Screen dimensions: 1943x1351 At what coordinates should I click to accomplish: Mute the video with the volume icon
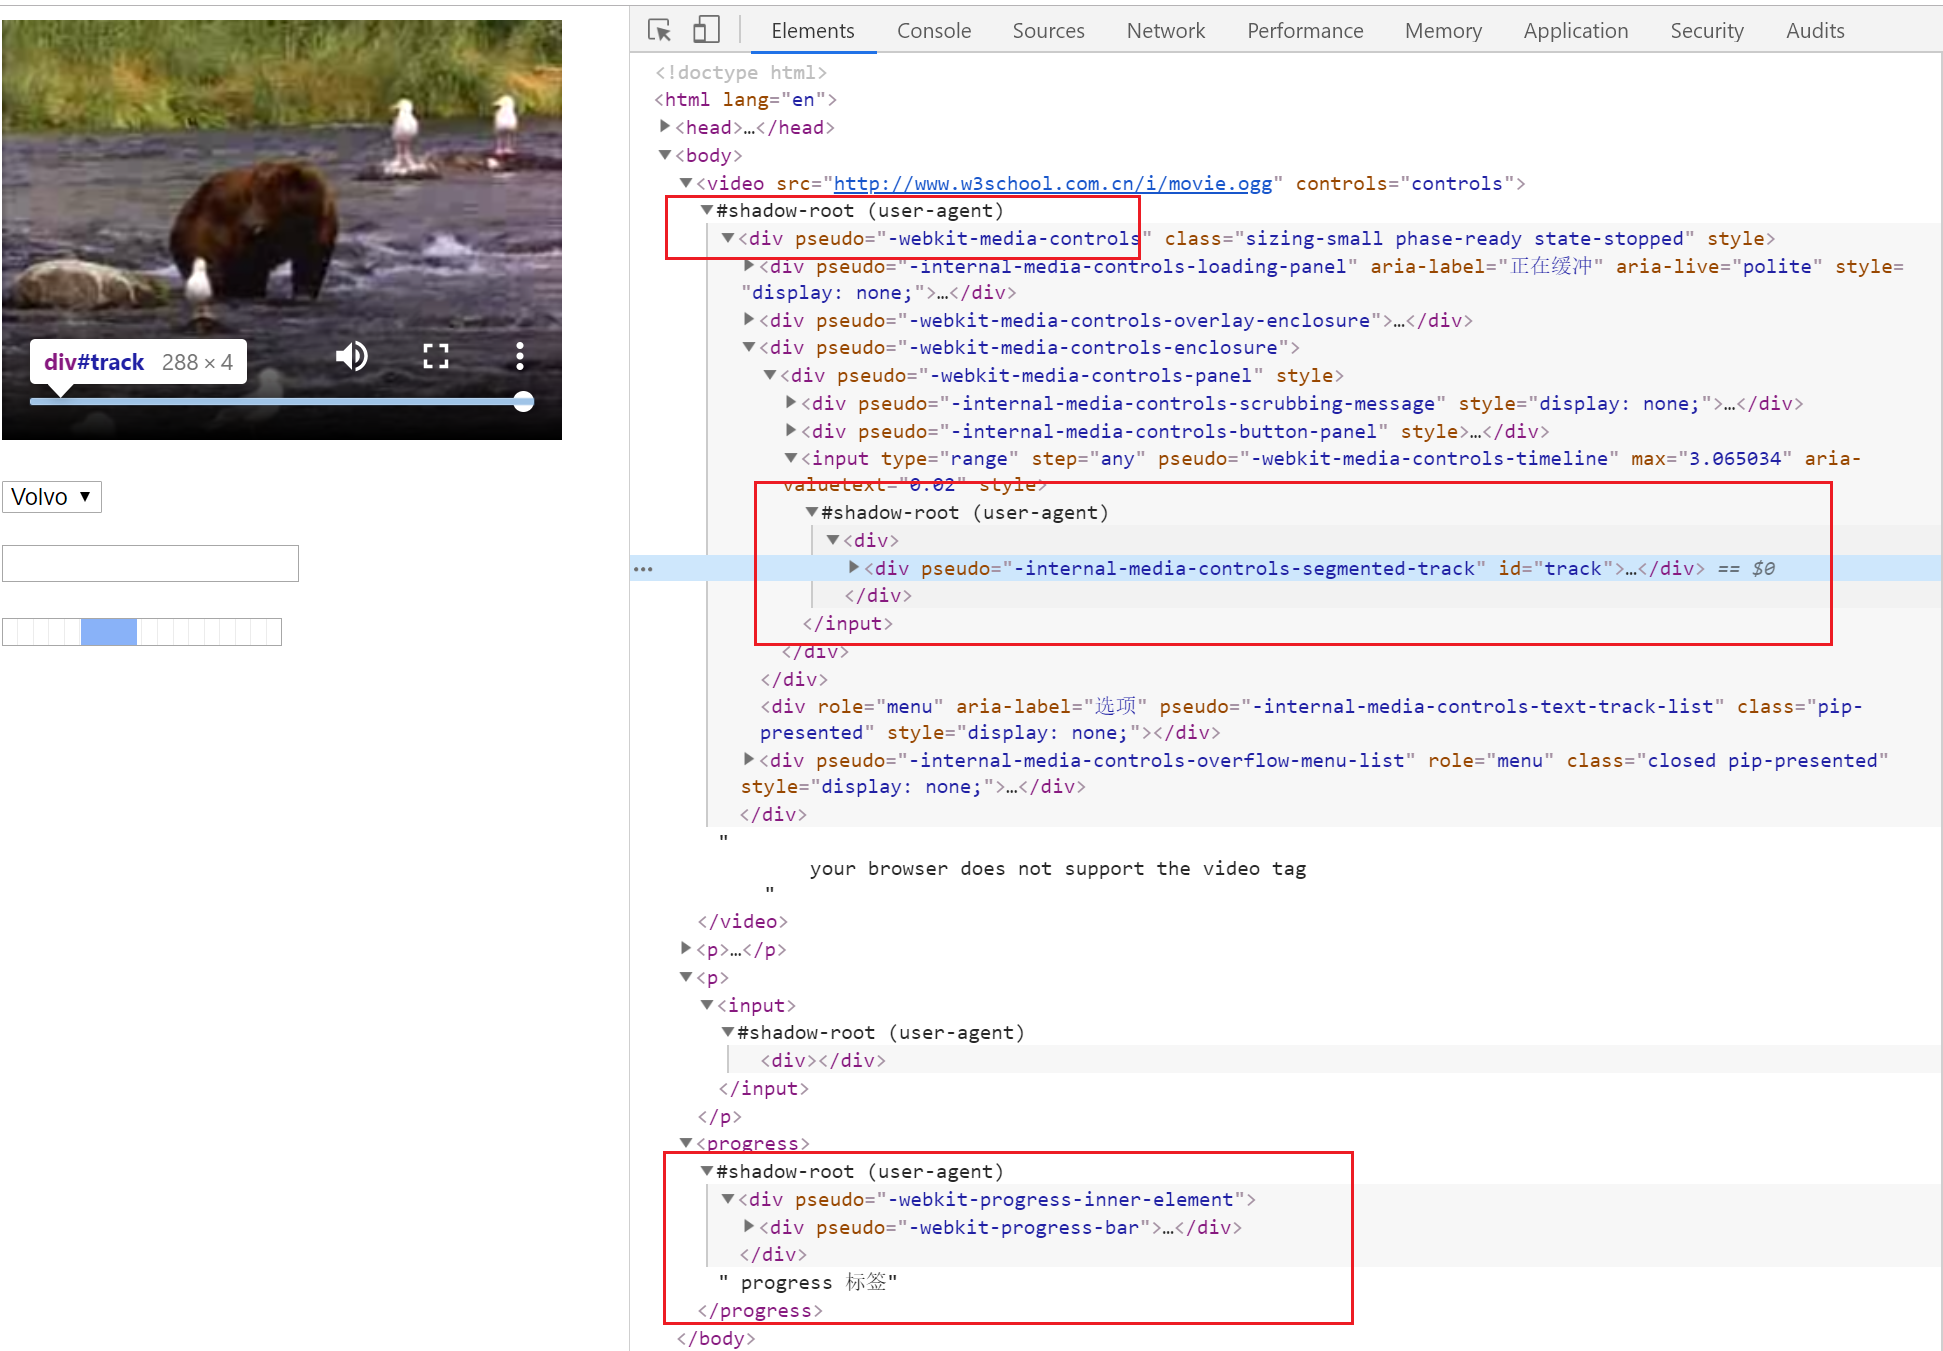click(x=351, y=356)
